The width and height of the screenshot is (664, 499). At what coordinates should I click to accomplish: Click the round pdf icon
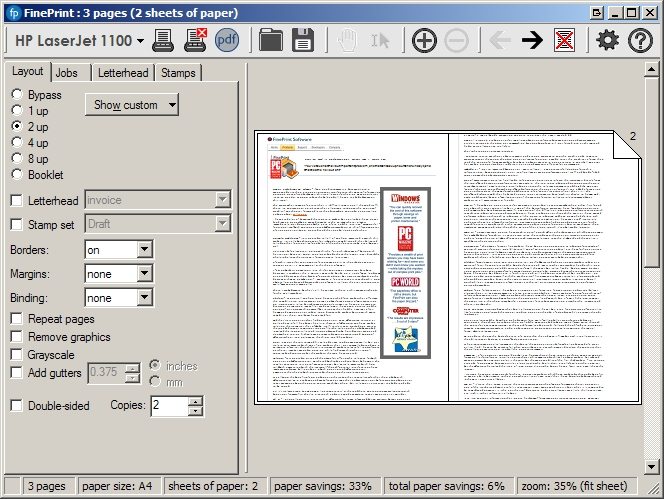pos(227,40)
